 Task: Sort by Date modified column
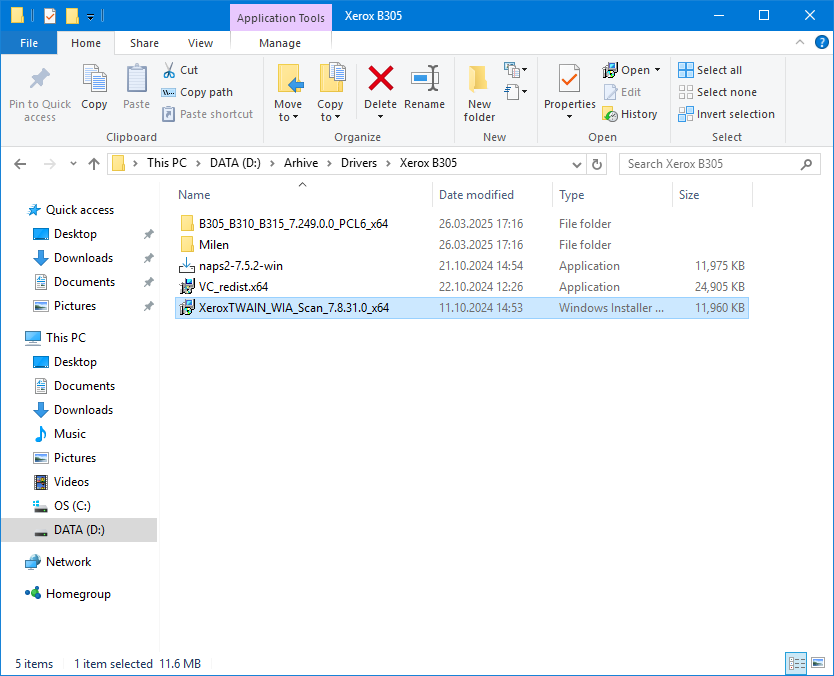click(x=492, y=195)
